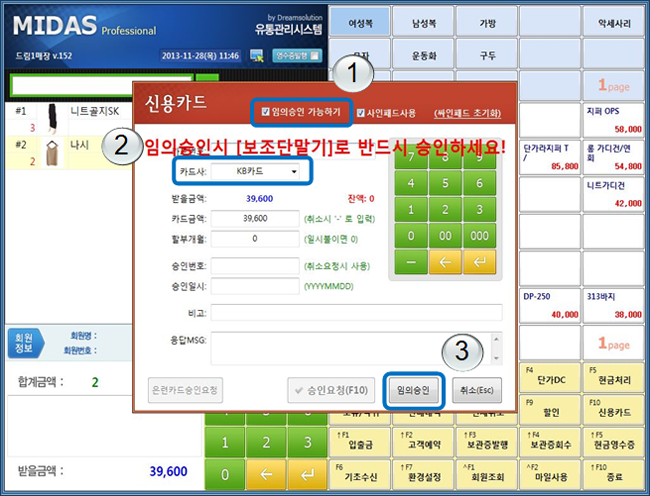Viewport: 650px width, 496px height.
Task: Add 롱 가디건 54,800 product
Action: pos(614,157)
